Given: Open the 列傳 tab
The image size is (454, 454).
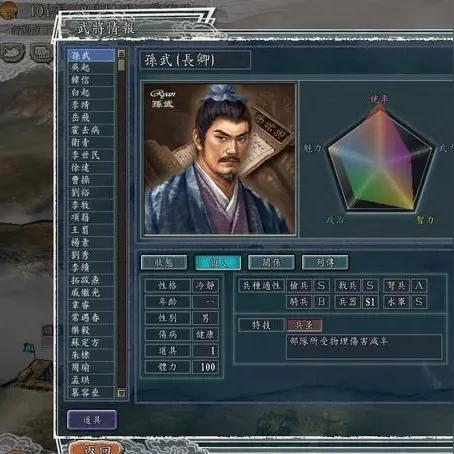Looking at the screenshot, I should (x=325, y=262).
